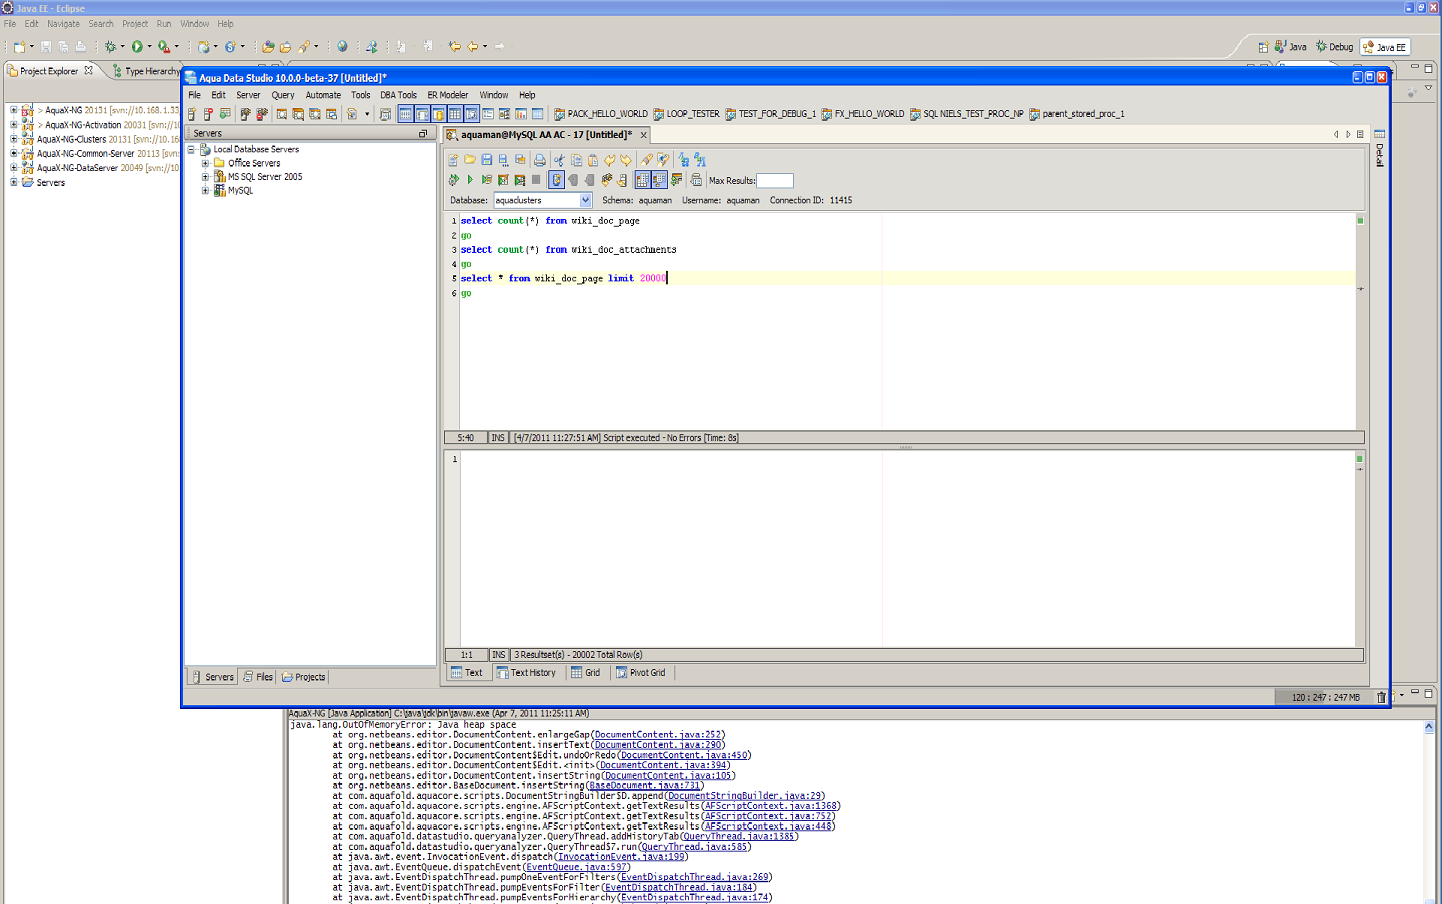This screenshot has width=1442, height=904.
Task: Click the green Execute play icon in query toolbar
Action: [x=470, y=180]
